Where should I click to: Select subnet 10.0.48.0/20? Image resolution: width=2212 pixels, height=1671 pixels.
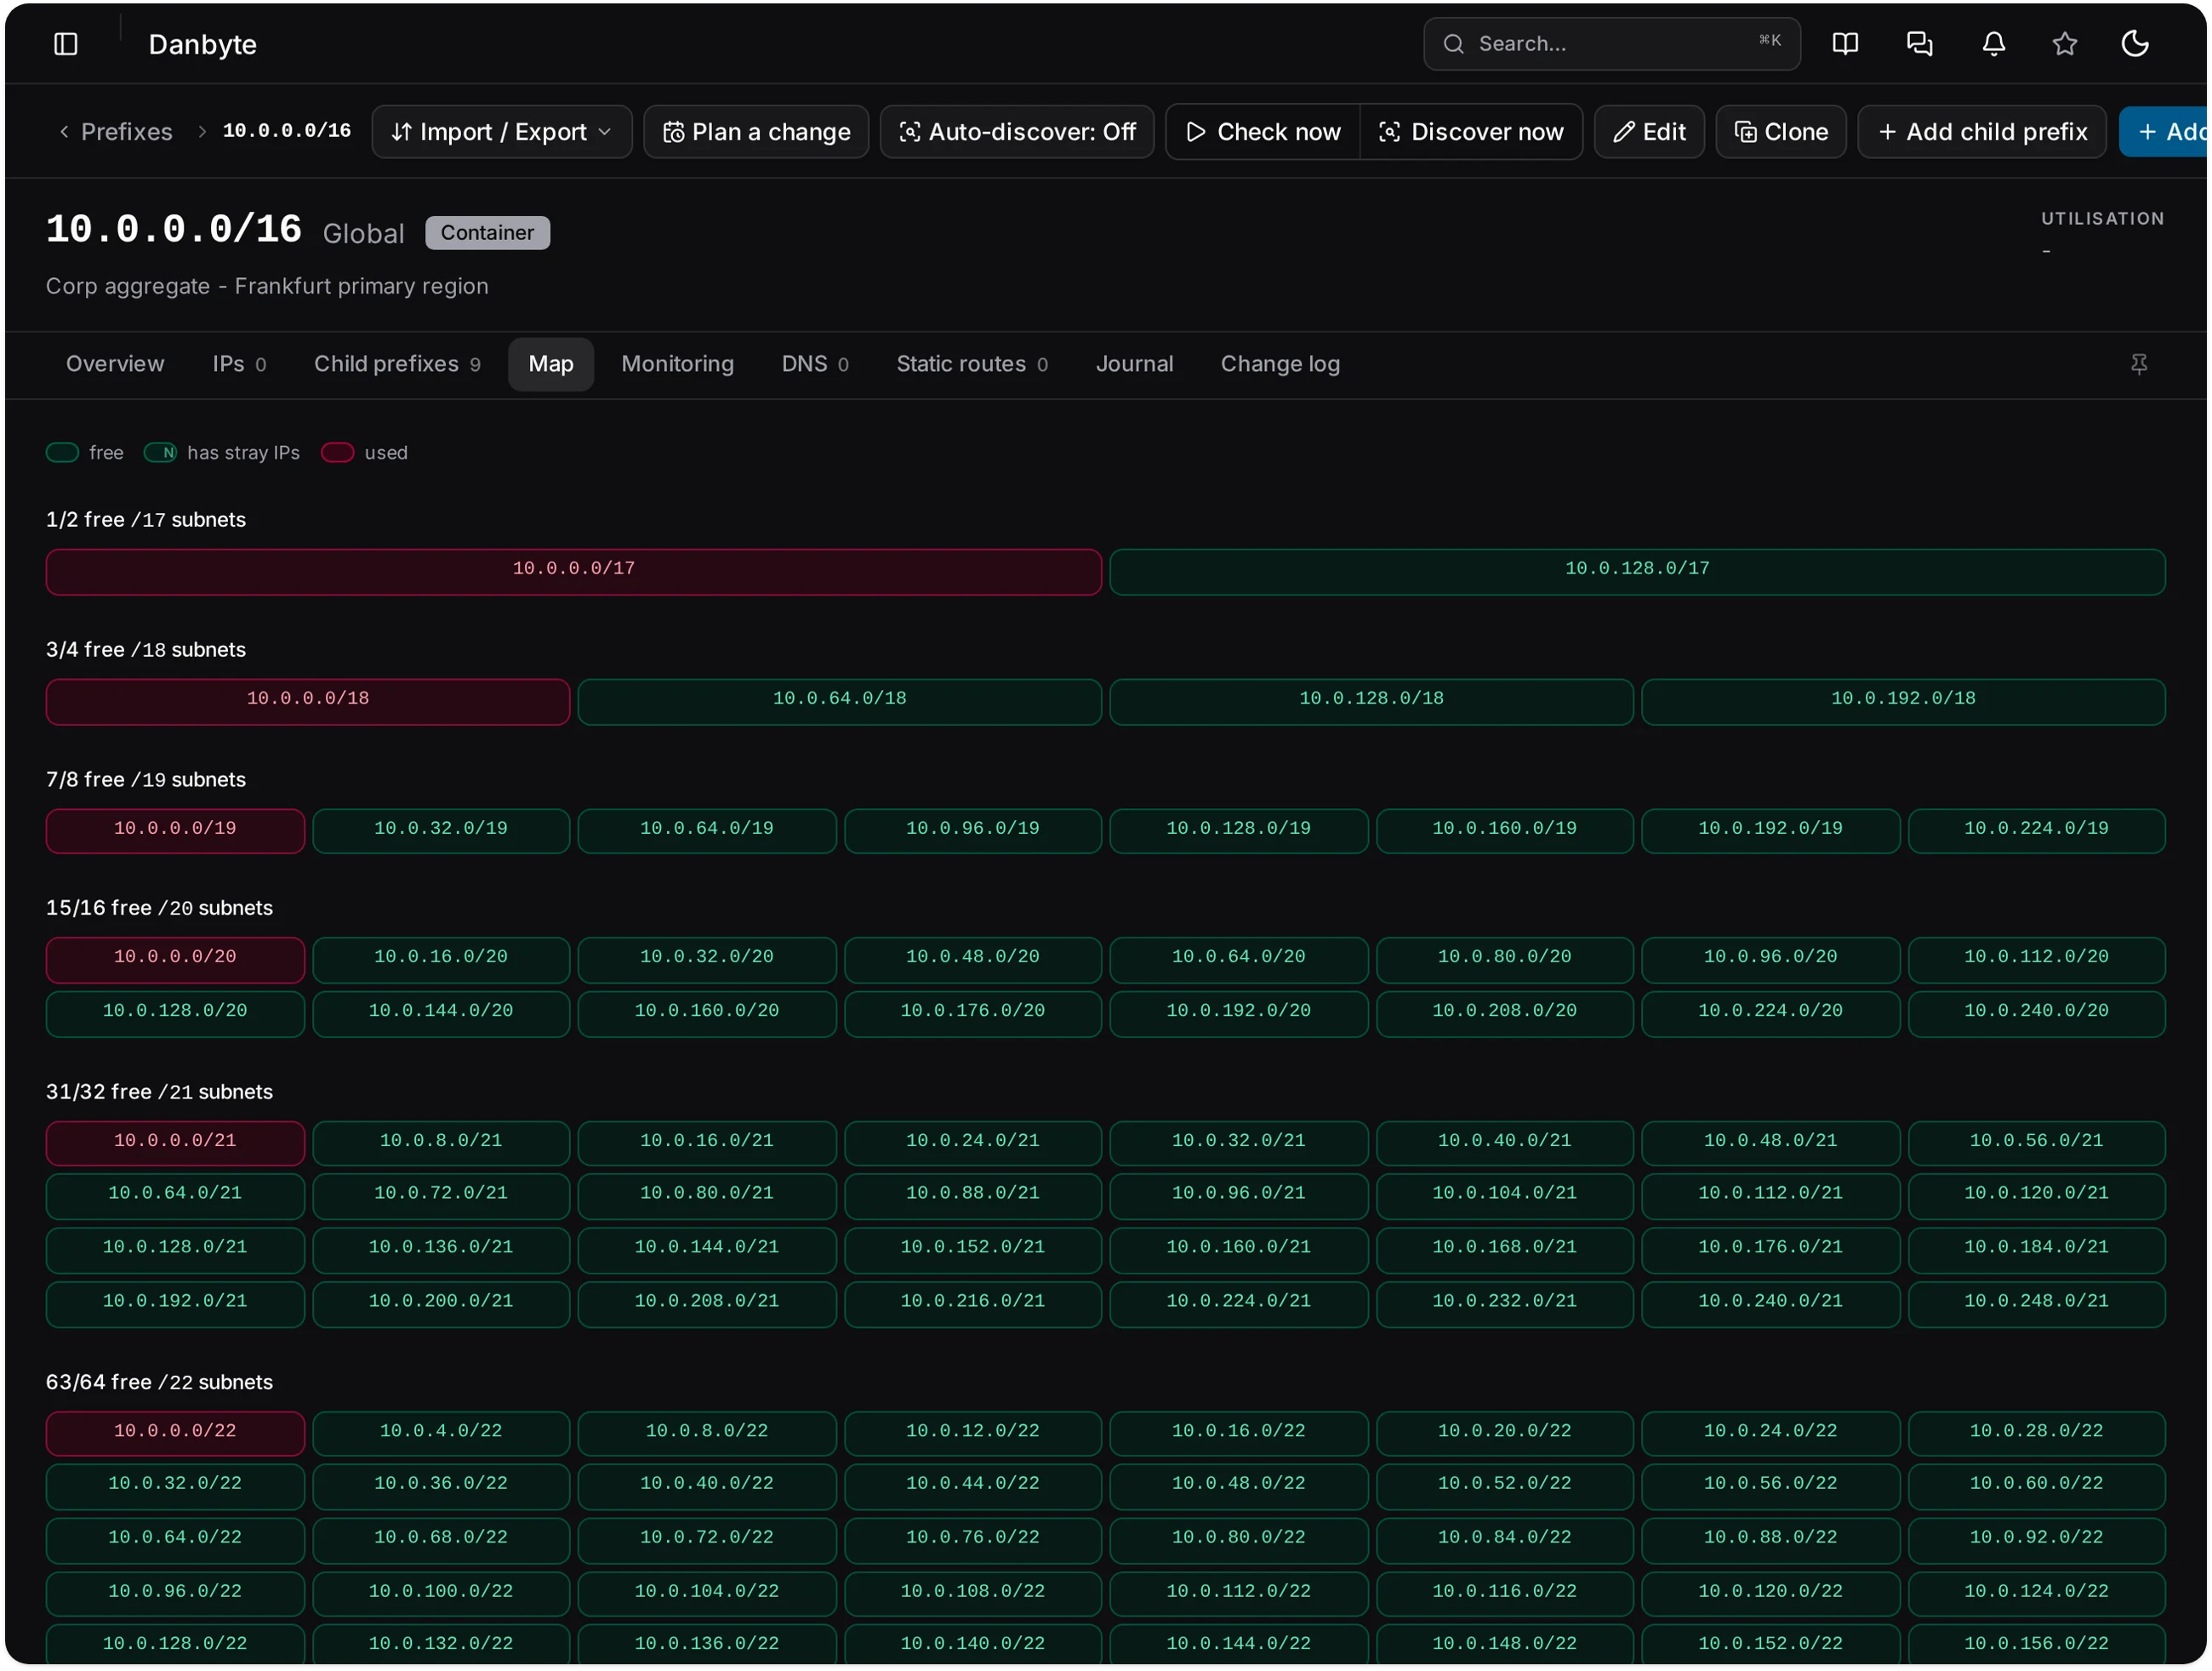(x=972, y=959)
